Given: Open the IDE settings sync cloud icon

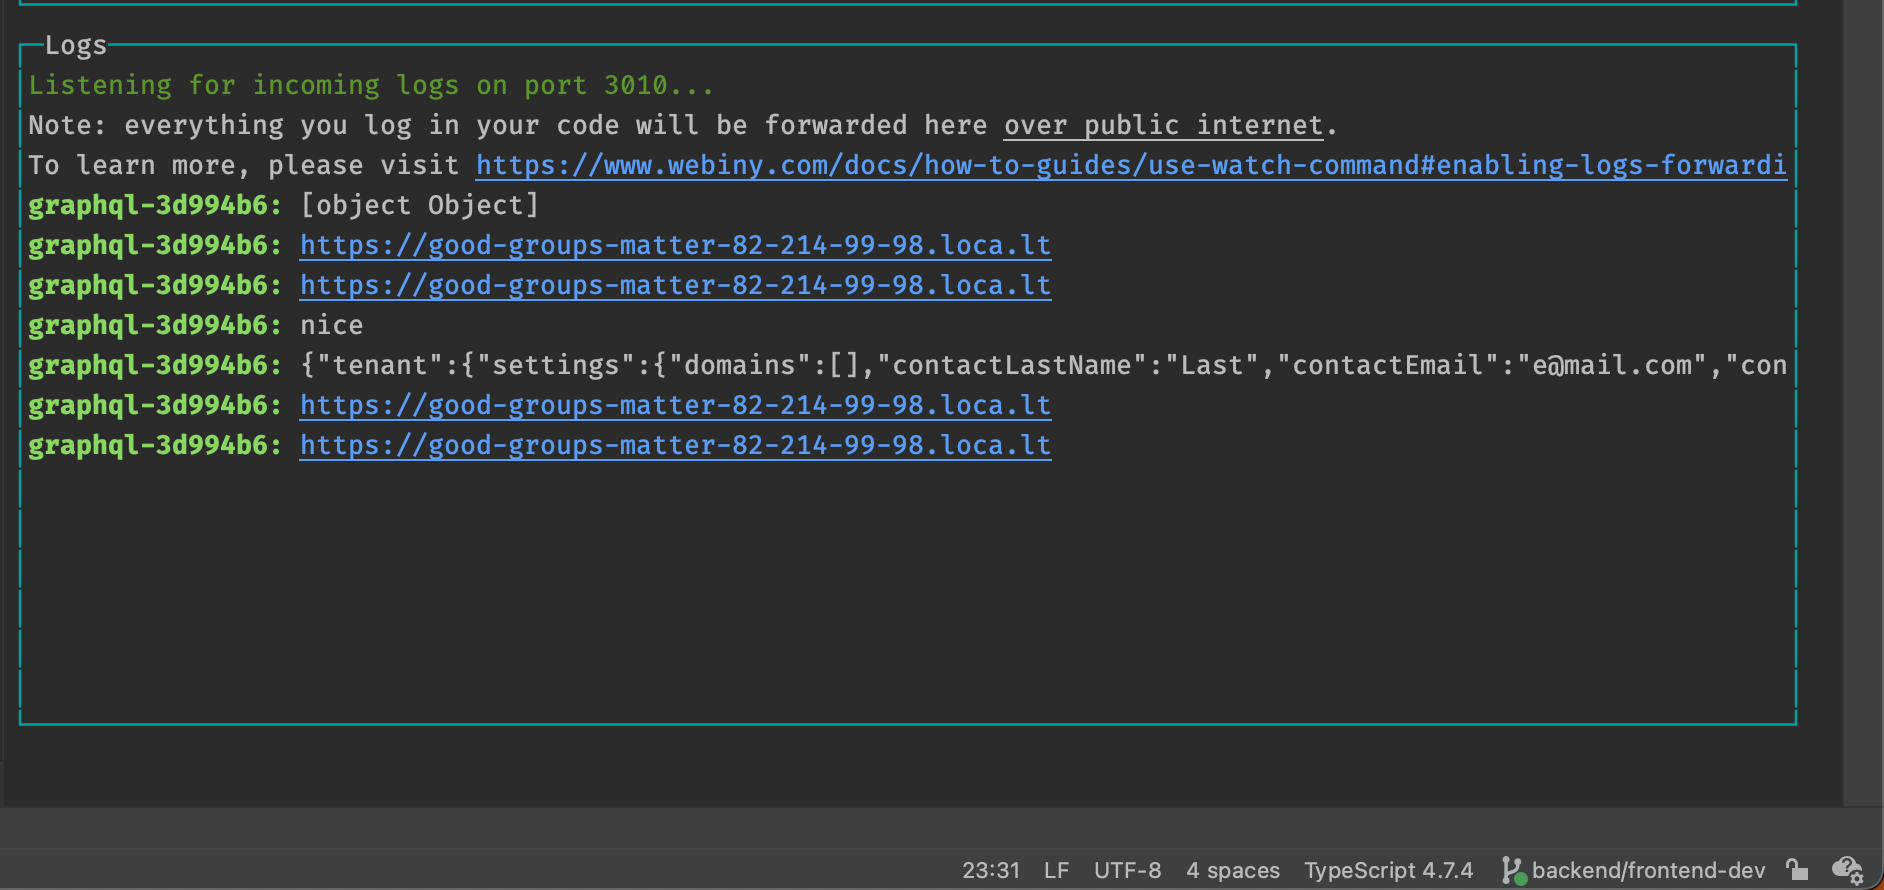Looking at the screenshot, I should coord(1847,870).
